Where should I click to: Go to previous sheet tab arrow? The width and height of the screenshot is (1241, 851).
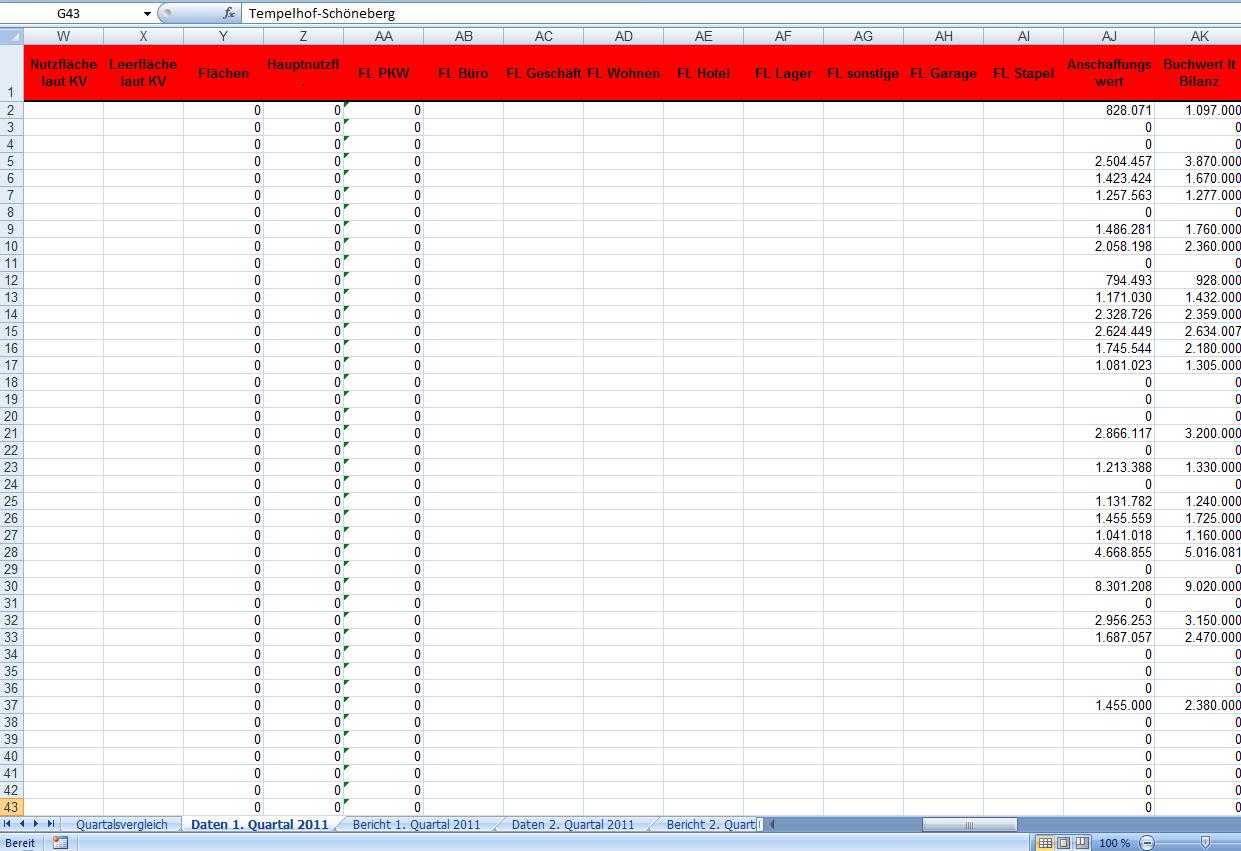click(23, 824)
